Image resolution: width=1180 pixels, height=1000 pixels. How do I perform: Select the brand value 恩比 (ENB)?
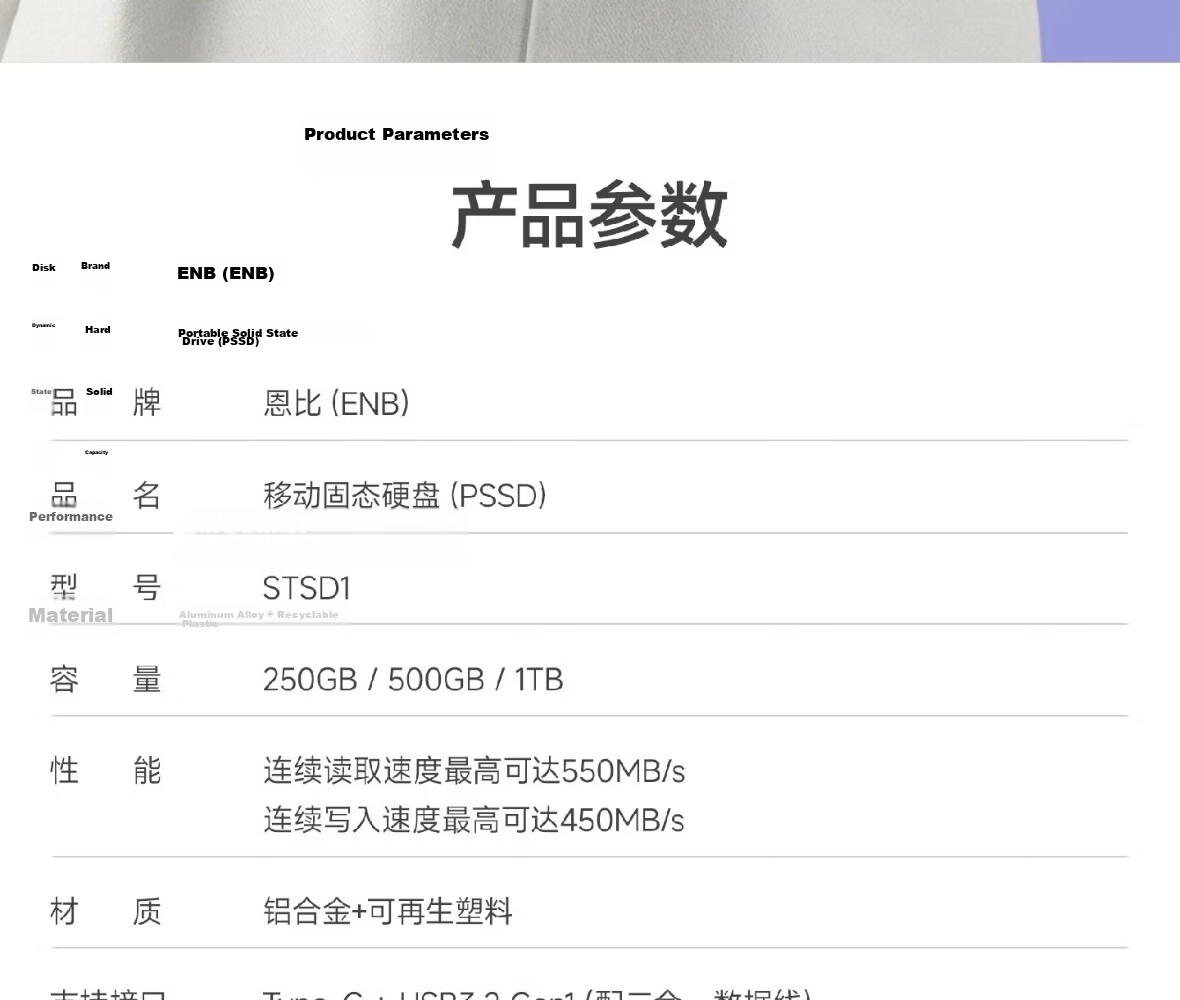click(x=336, y=403)
